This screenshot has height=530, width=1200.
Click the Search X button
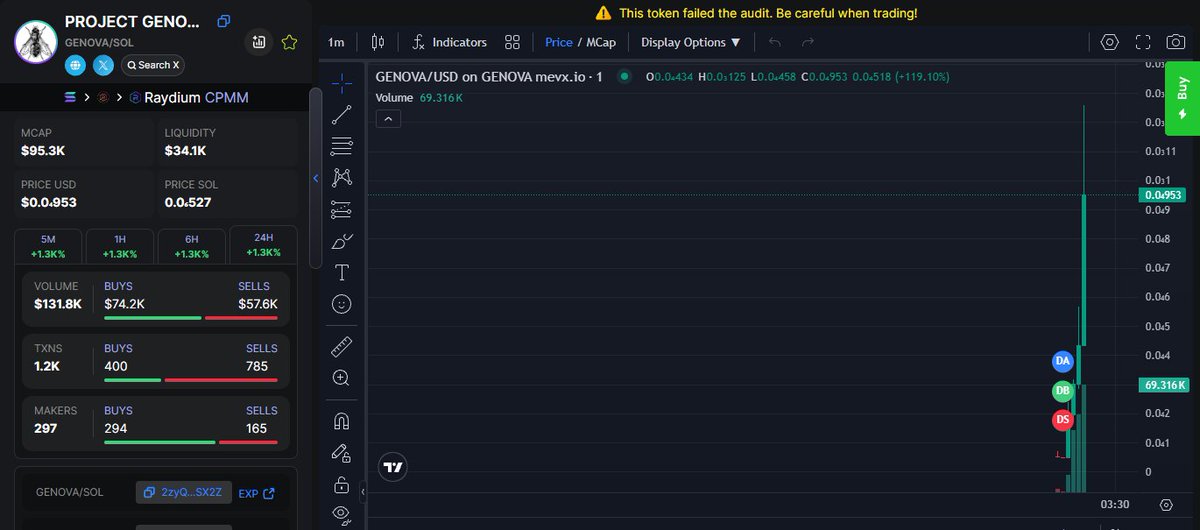[153, 65]
